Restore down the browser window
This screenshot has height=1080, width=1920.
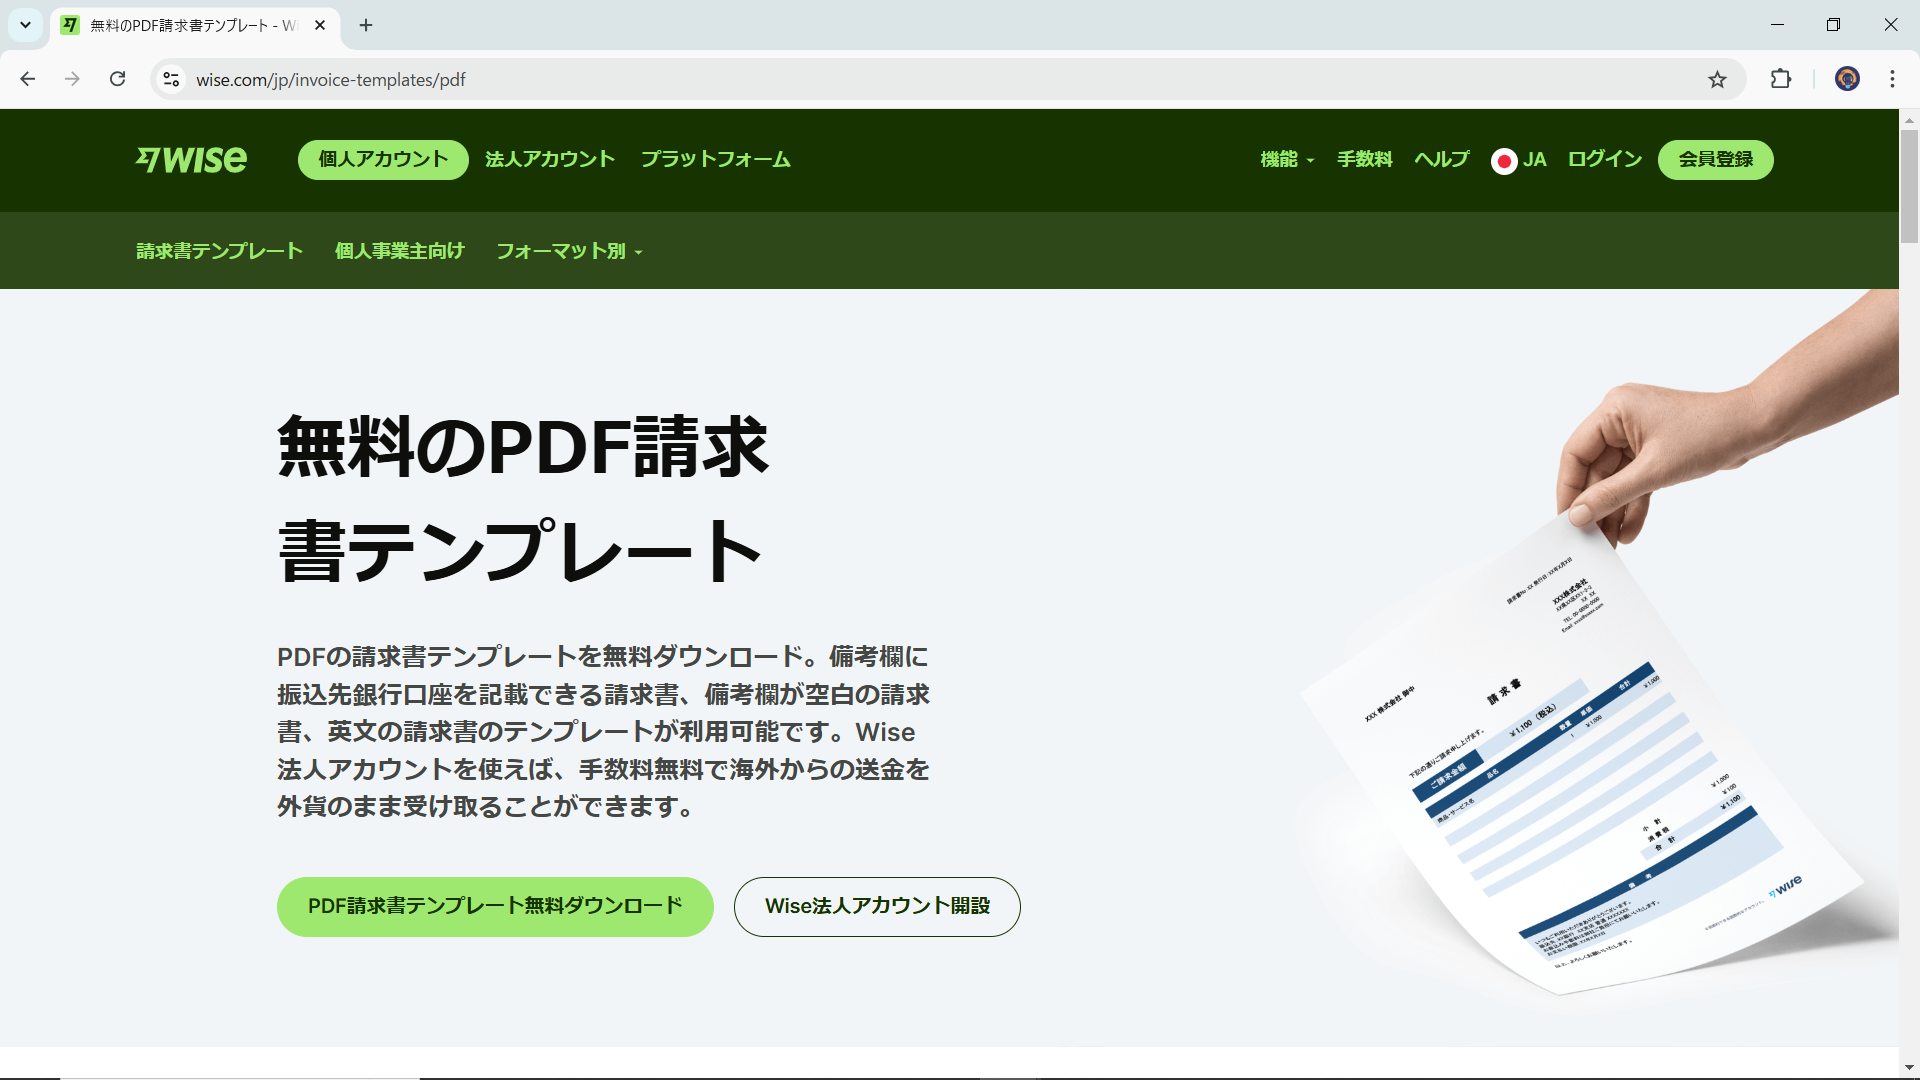point(1833,25)
